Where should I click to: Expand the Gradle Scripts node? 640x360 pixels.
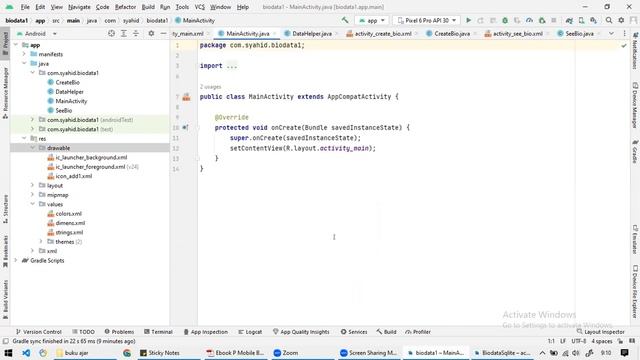[16, 260]
